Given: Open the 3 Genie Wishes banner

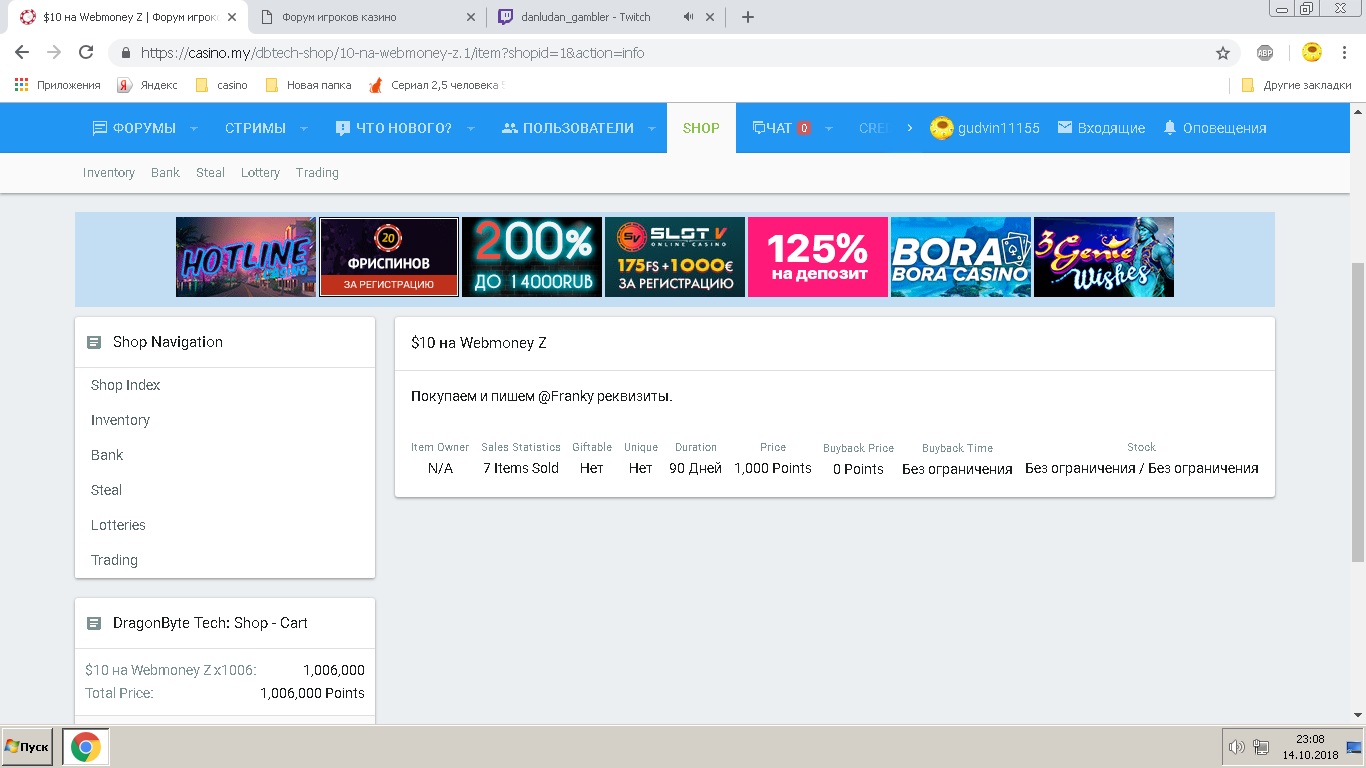Looking at the screenshot, I should pos(1104,257).
